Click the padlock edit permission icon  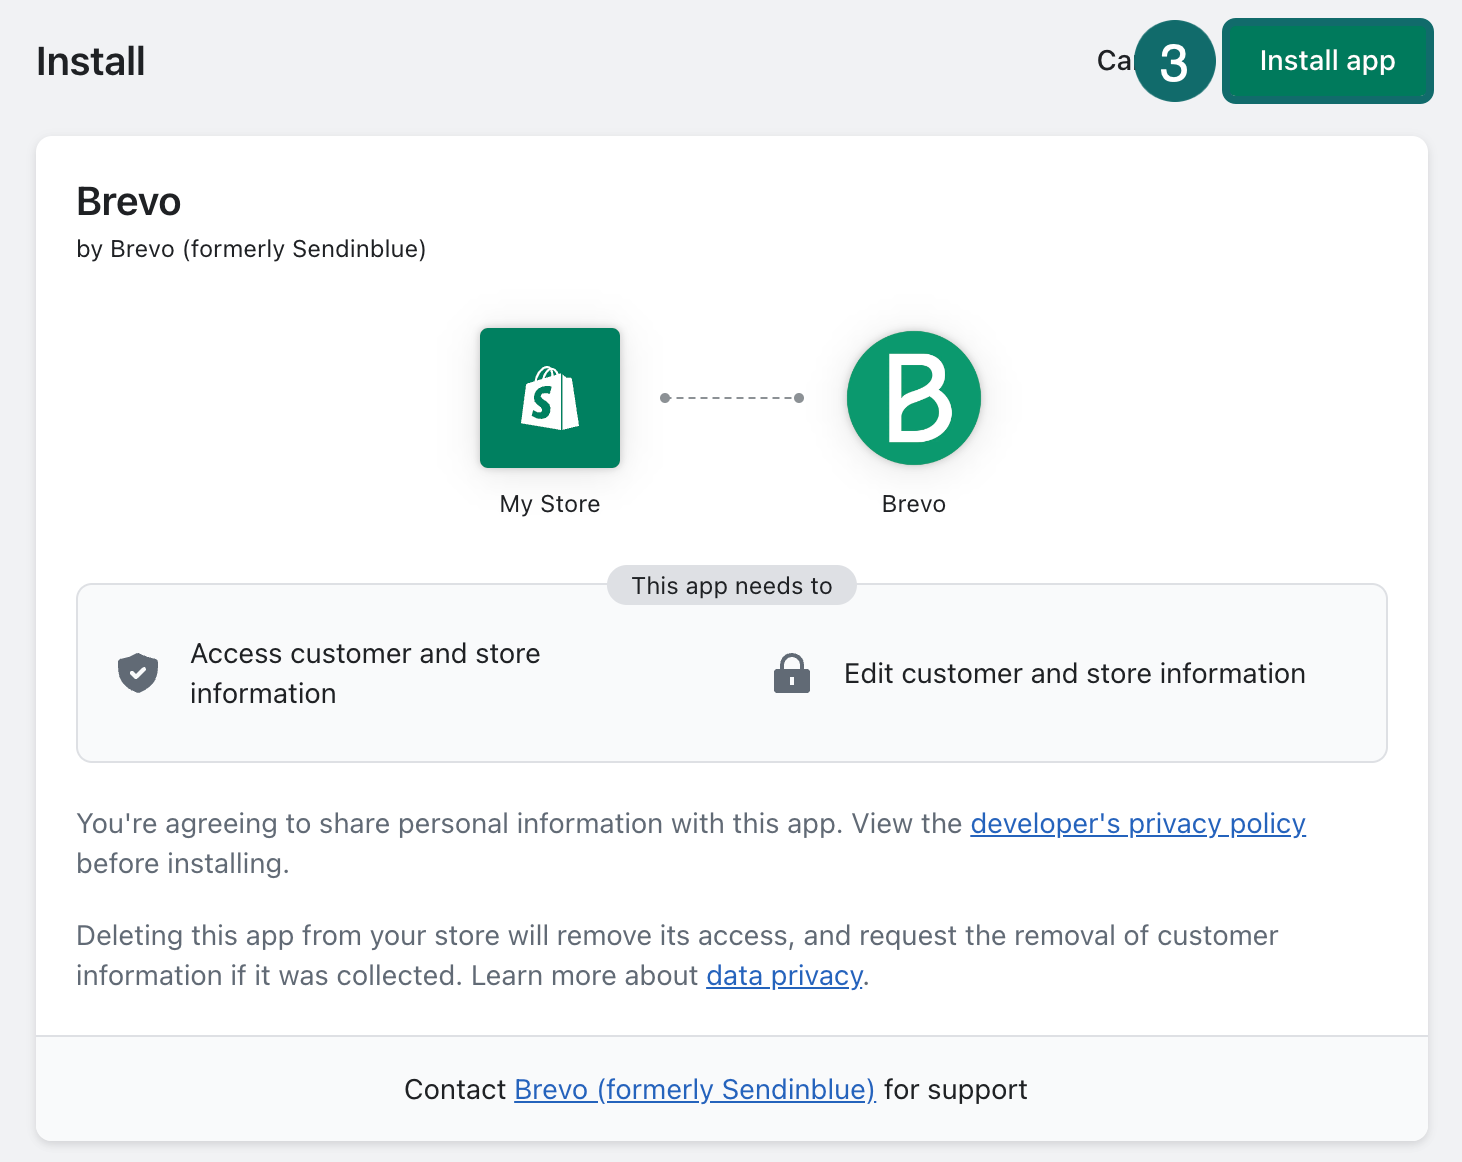pos(791,673)
